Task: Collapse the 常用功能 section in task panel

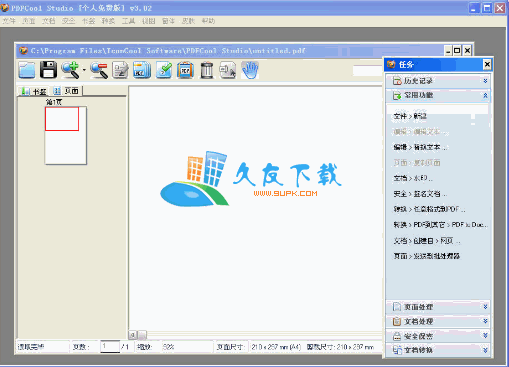Action: click(x=438, y=95)
